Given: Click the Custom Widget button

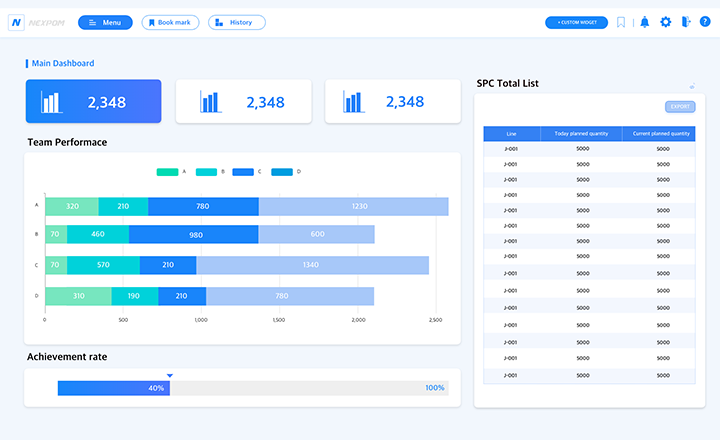Looking at the screenshot, I should point(576,22).
